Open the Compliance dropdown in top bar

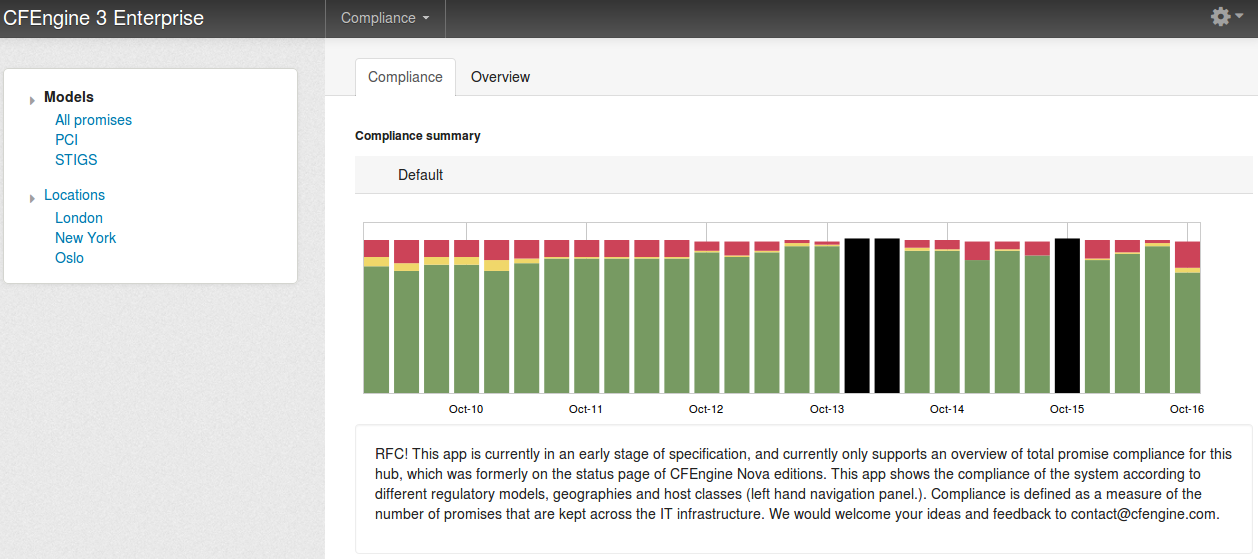pos(385,18)
